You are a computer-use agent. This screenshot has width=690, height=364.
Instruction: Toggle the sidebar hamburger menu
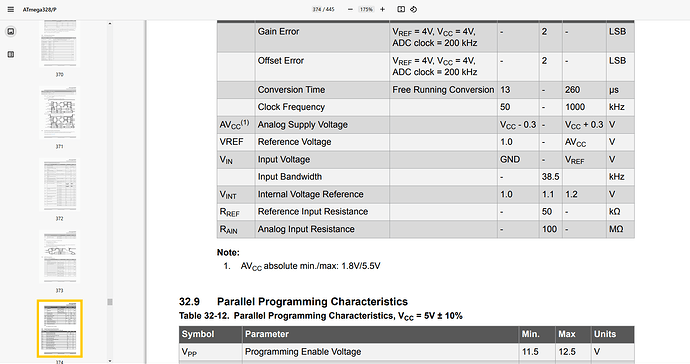coord(11,9)
